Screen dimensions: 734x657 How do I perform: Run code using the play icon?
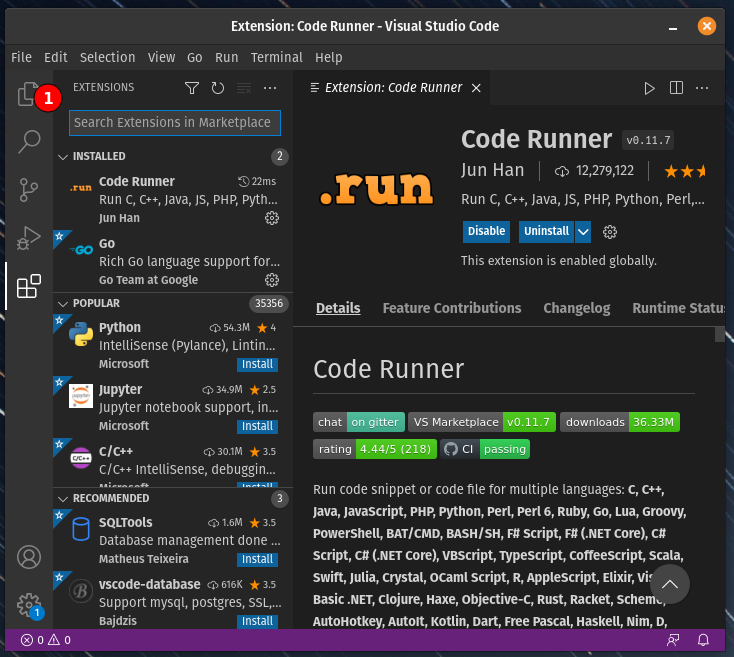tap(649, 88)
